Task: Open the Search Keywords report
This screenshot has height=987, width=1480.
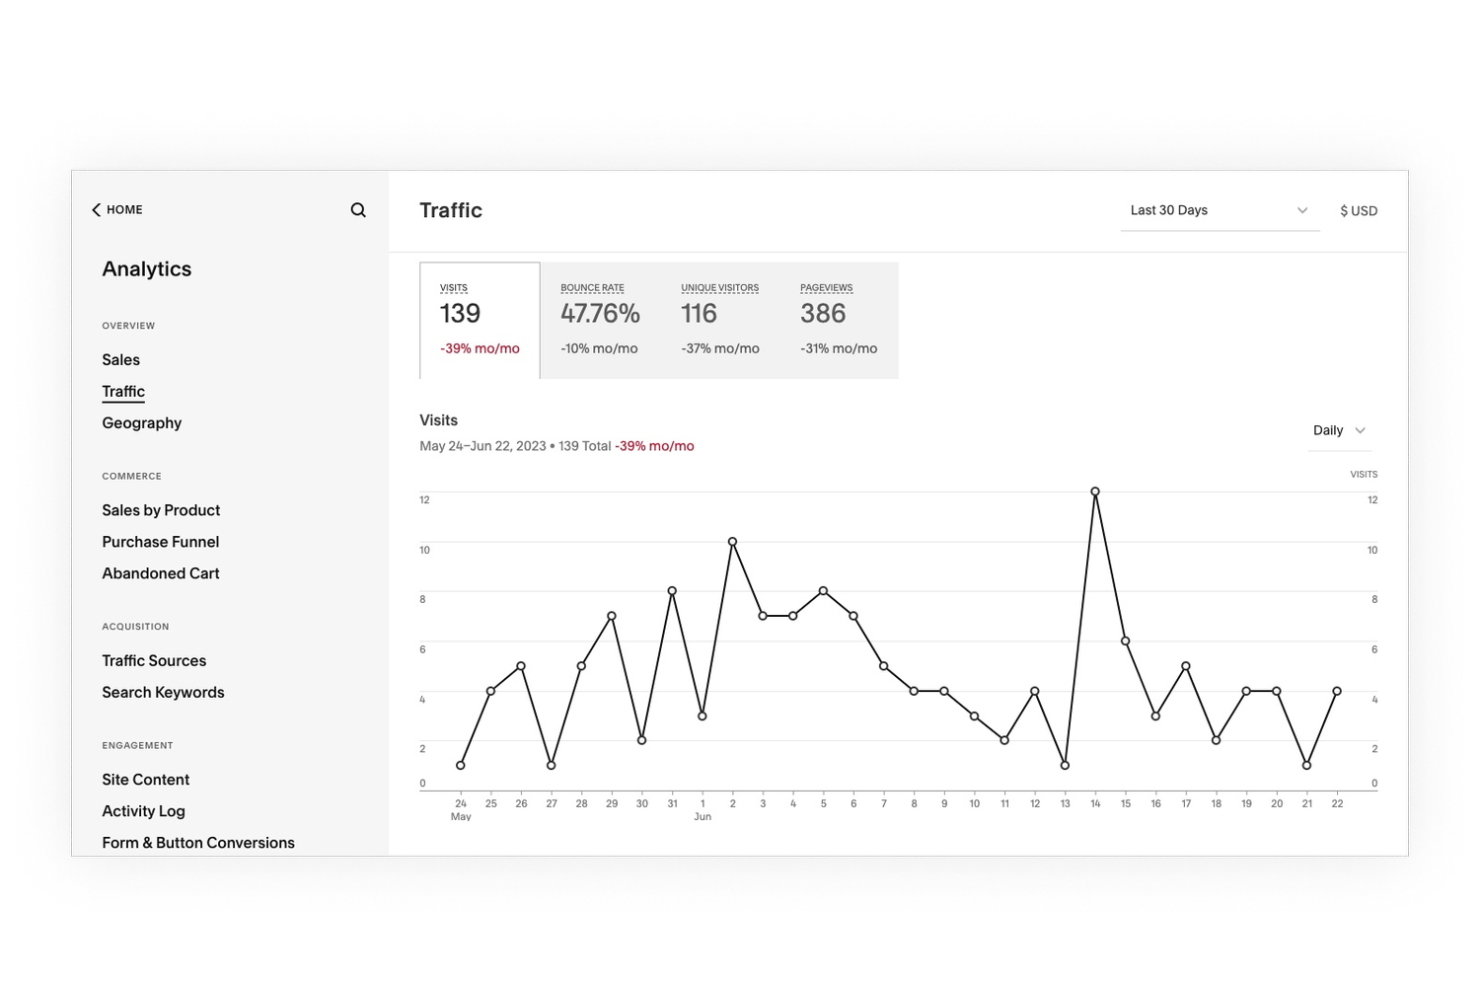Action: (163, 692)
